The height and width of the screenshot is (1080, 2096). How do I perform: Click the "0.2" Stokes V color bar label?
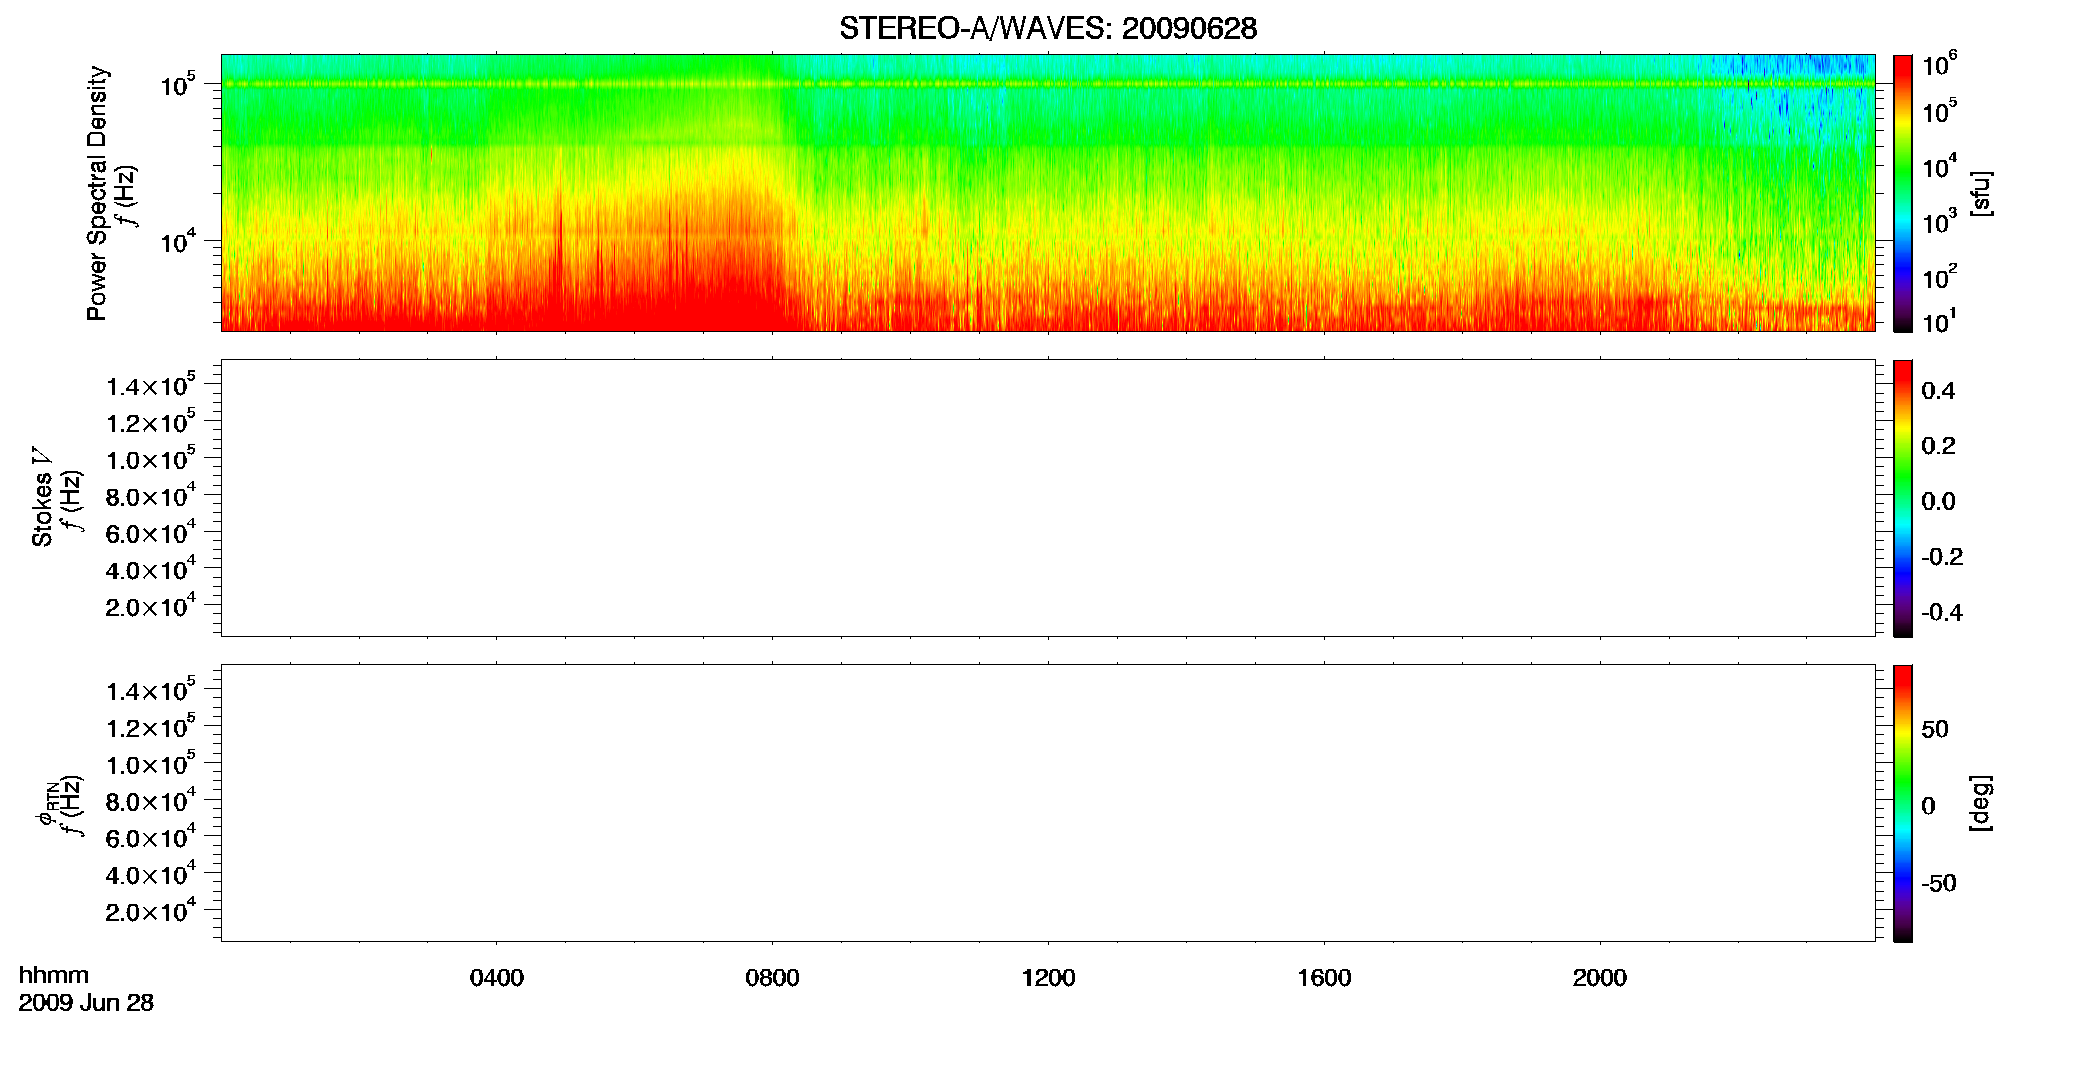pos(1938,446)
